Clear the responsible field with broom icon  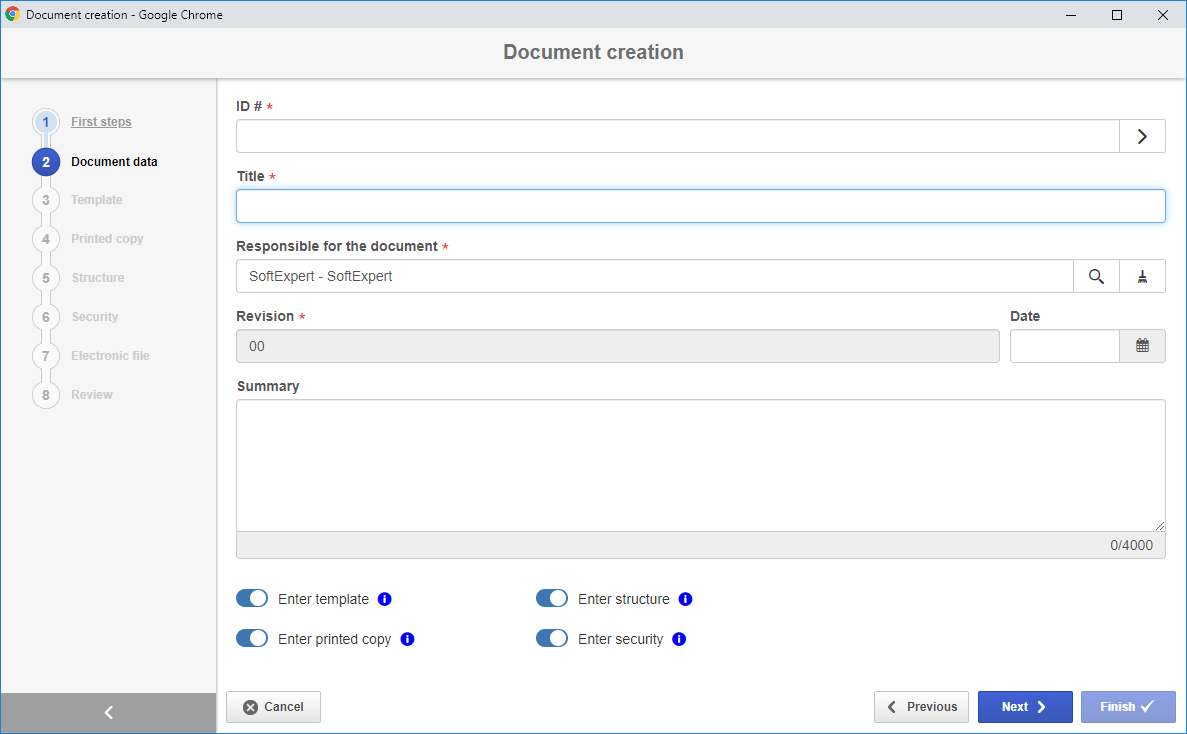[x=1142, y=276]
